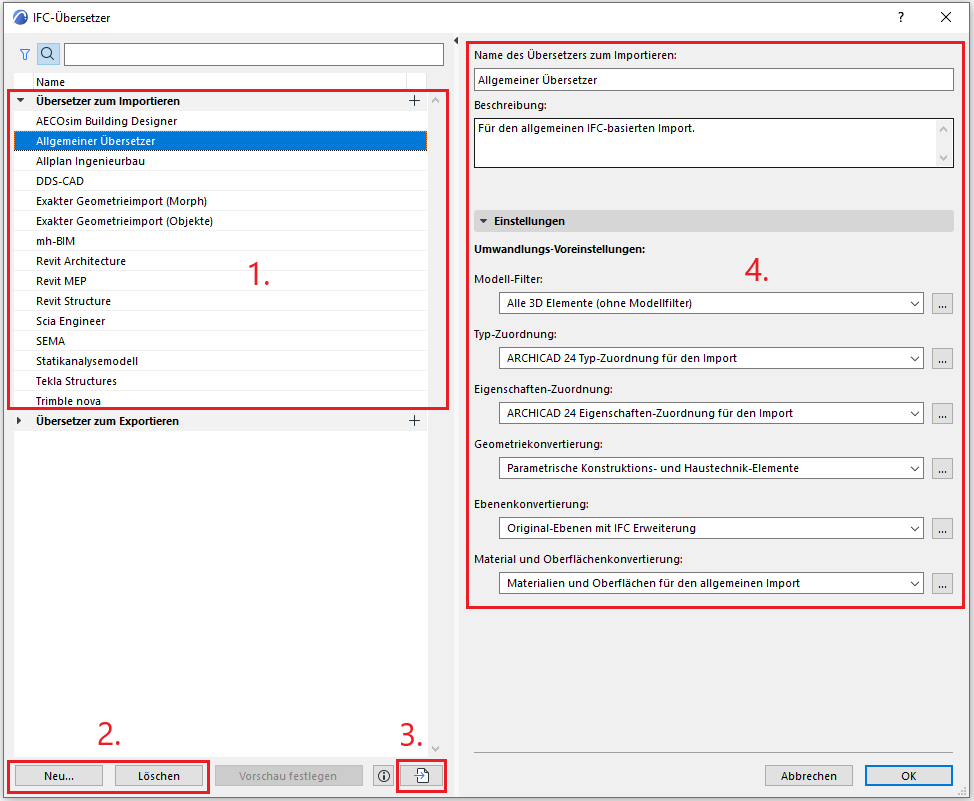Click the filter funnel icon
974x801 pixels.
(25, 54)
